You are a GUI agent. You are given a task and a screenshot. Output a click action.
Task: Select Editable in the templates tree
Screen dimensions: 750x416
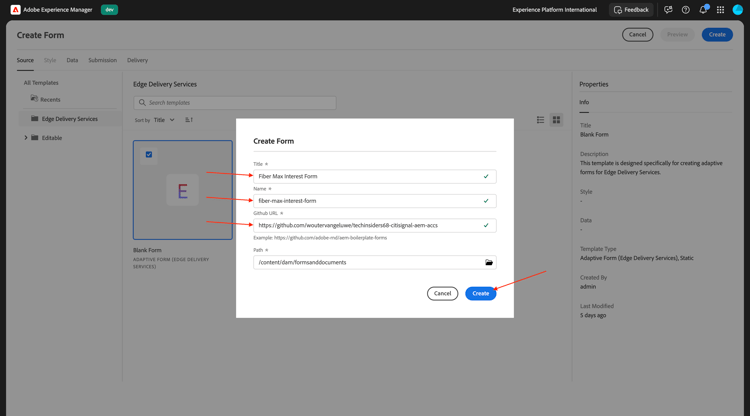pos(52,138)
